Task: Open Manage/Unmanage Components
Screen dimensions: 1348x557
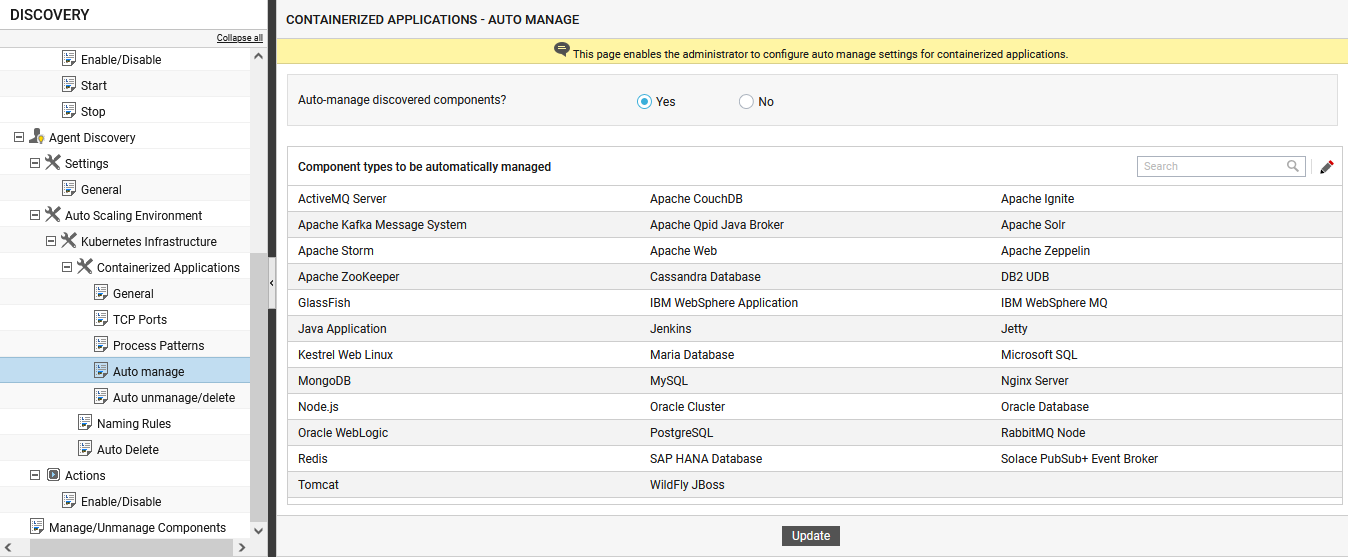Action: pyautogui.click(x=137, y=528)
